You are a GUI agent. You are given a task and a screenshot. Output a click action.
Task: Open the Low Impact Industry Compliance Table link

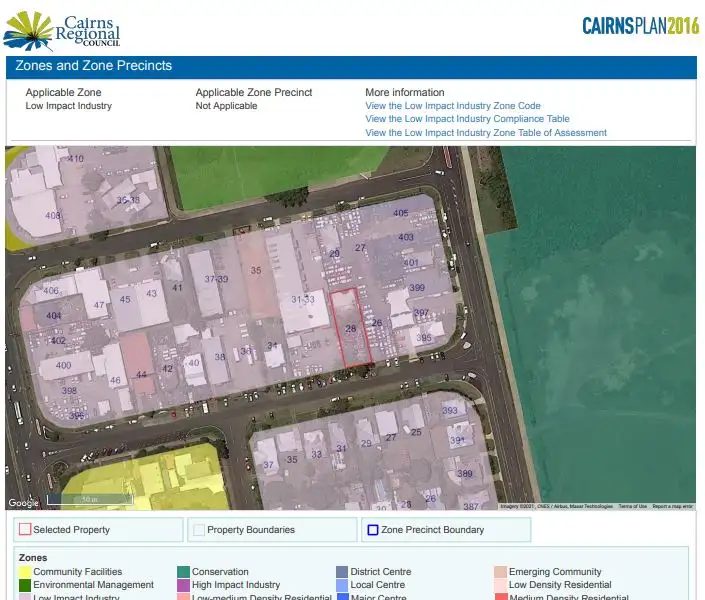coord(467,119)
